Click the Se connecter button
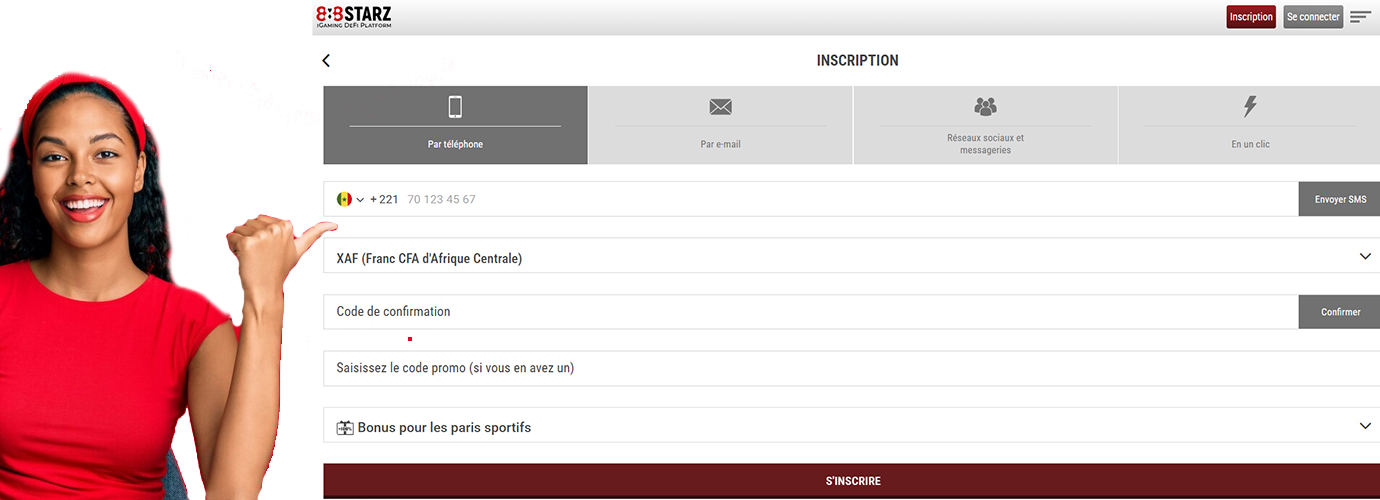Screen dimensions: 1380x500 click(1313, 17)
